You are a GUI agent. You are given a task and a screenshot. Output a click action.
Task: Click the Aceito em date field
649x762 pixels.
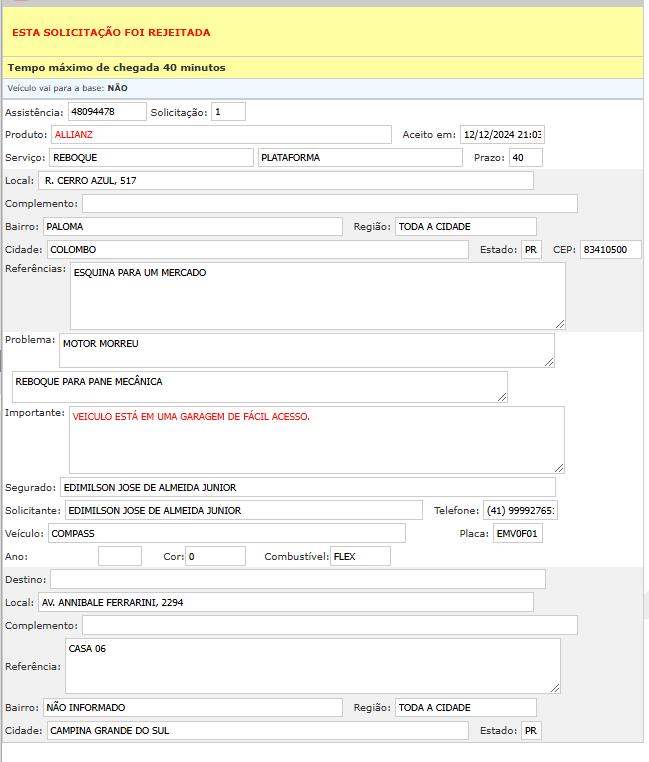(502, 135)
